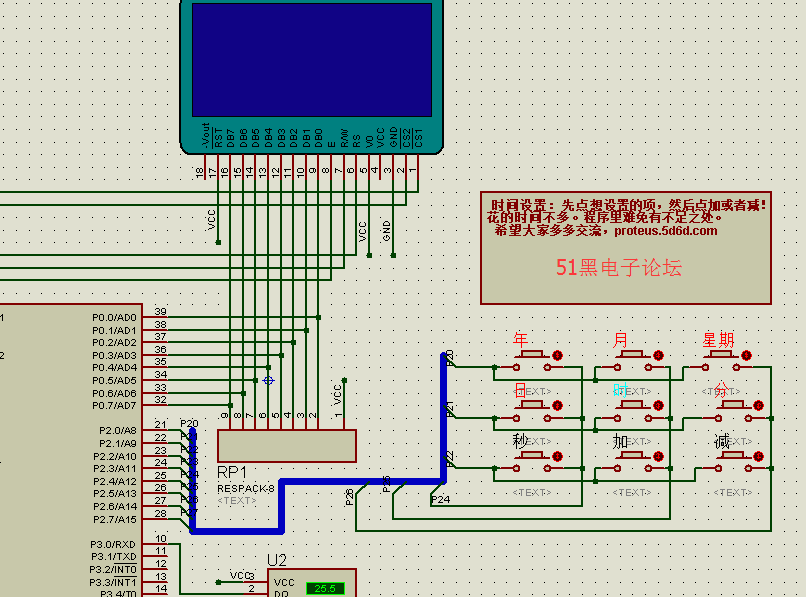Click the RP1 reference label
This screenshot has width=806, height=597.
pyautogui.click(x=232, y=472)
